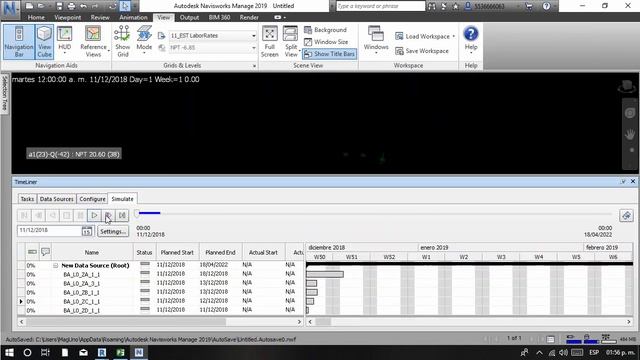
Task: Select task BA_L0_2A_1_1
Action: (x=82, y=274)
